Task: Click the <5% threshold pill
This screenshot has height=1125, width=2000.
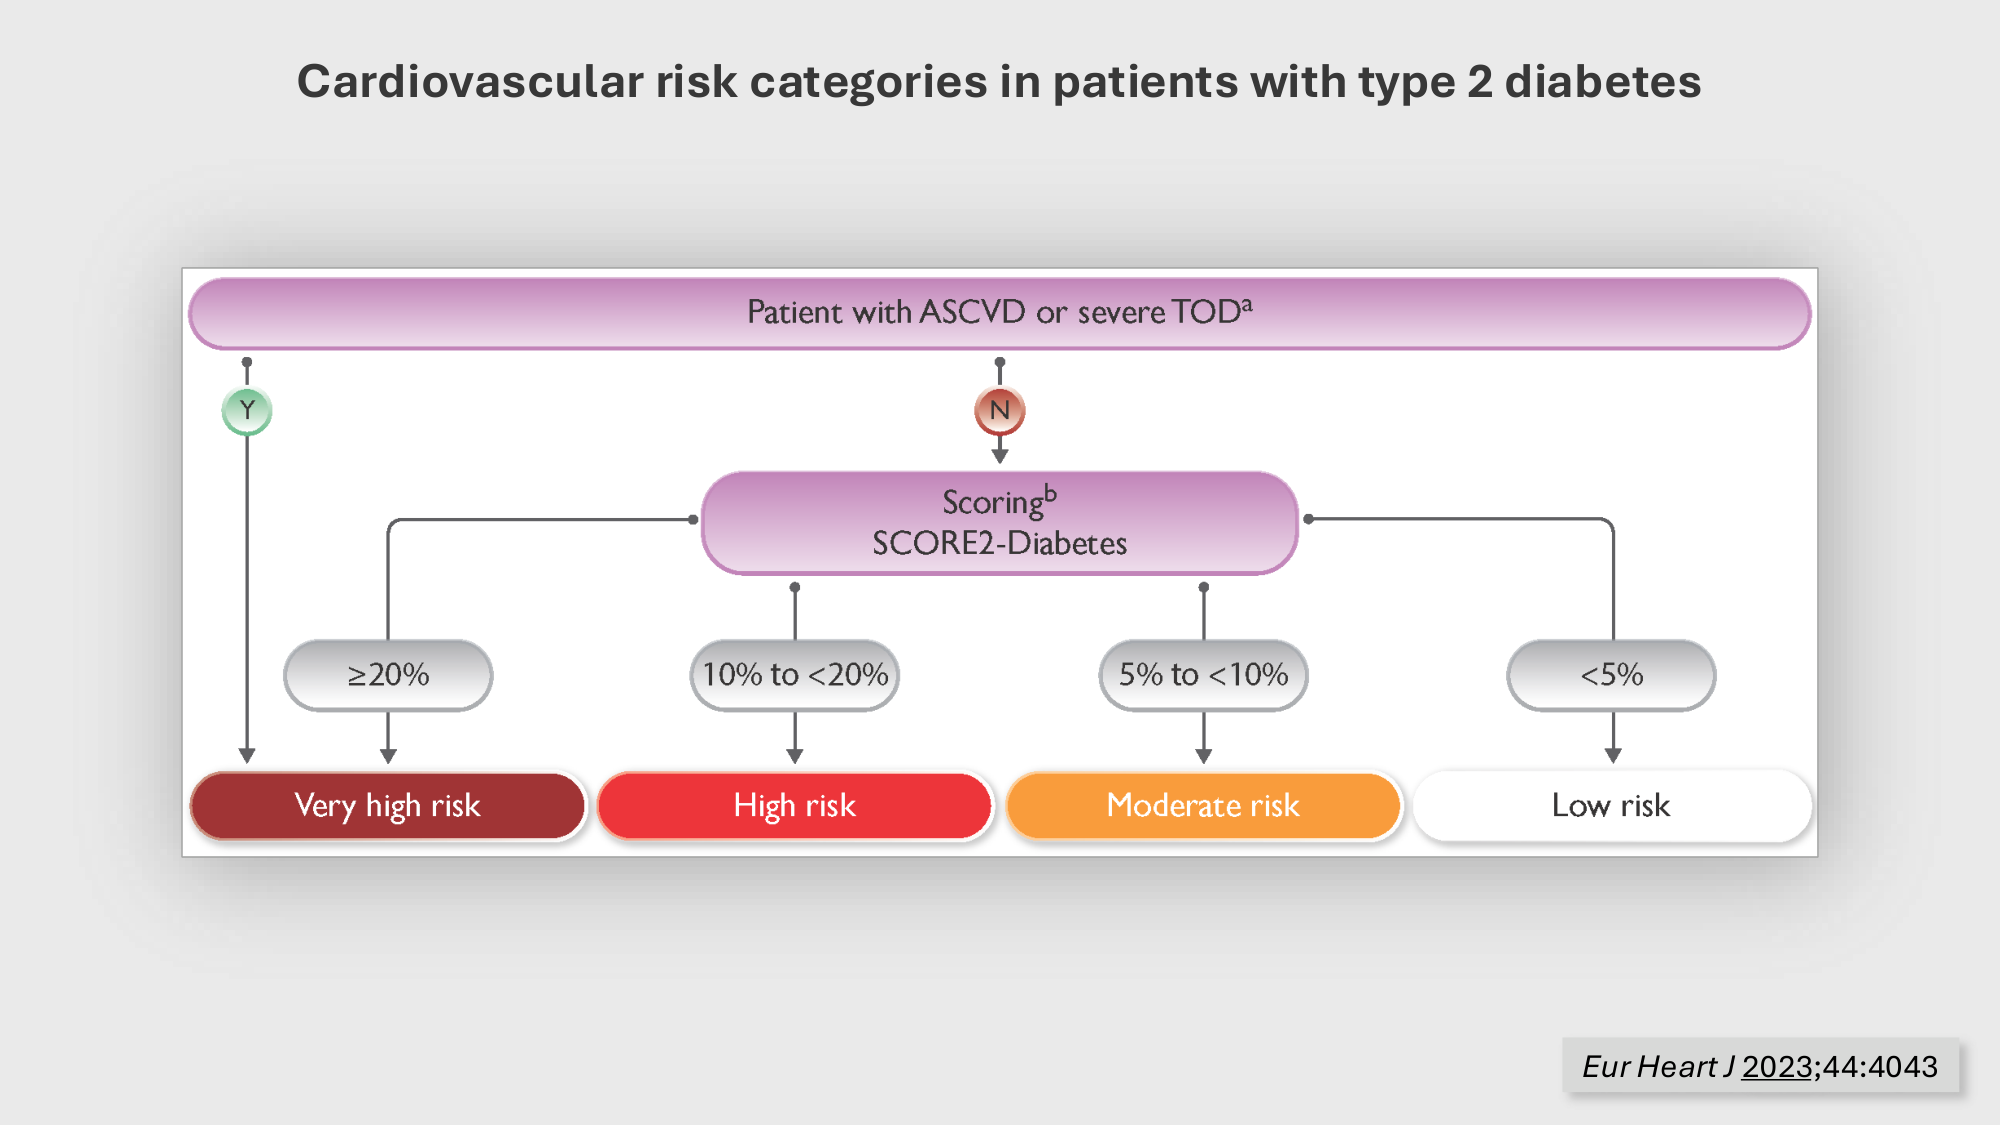Action: click(1611, 675)
